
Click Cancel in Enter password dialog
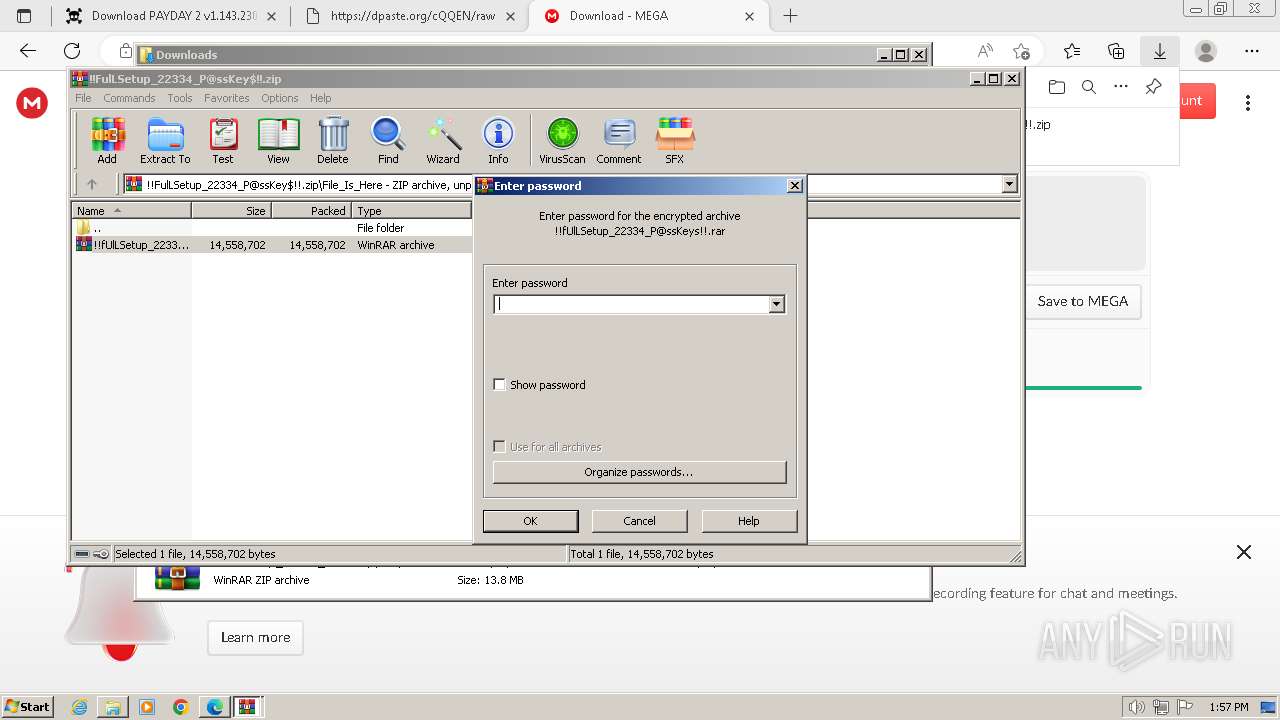click(639, 521)
